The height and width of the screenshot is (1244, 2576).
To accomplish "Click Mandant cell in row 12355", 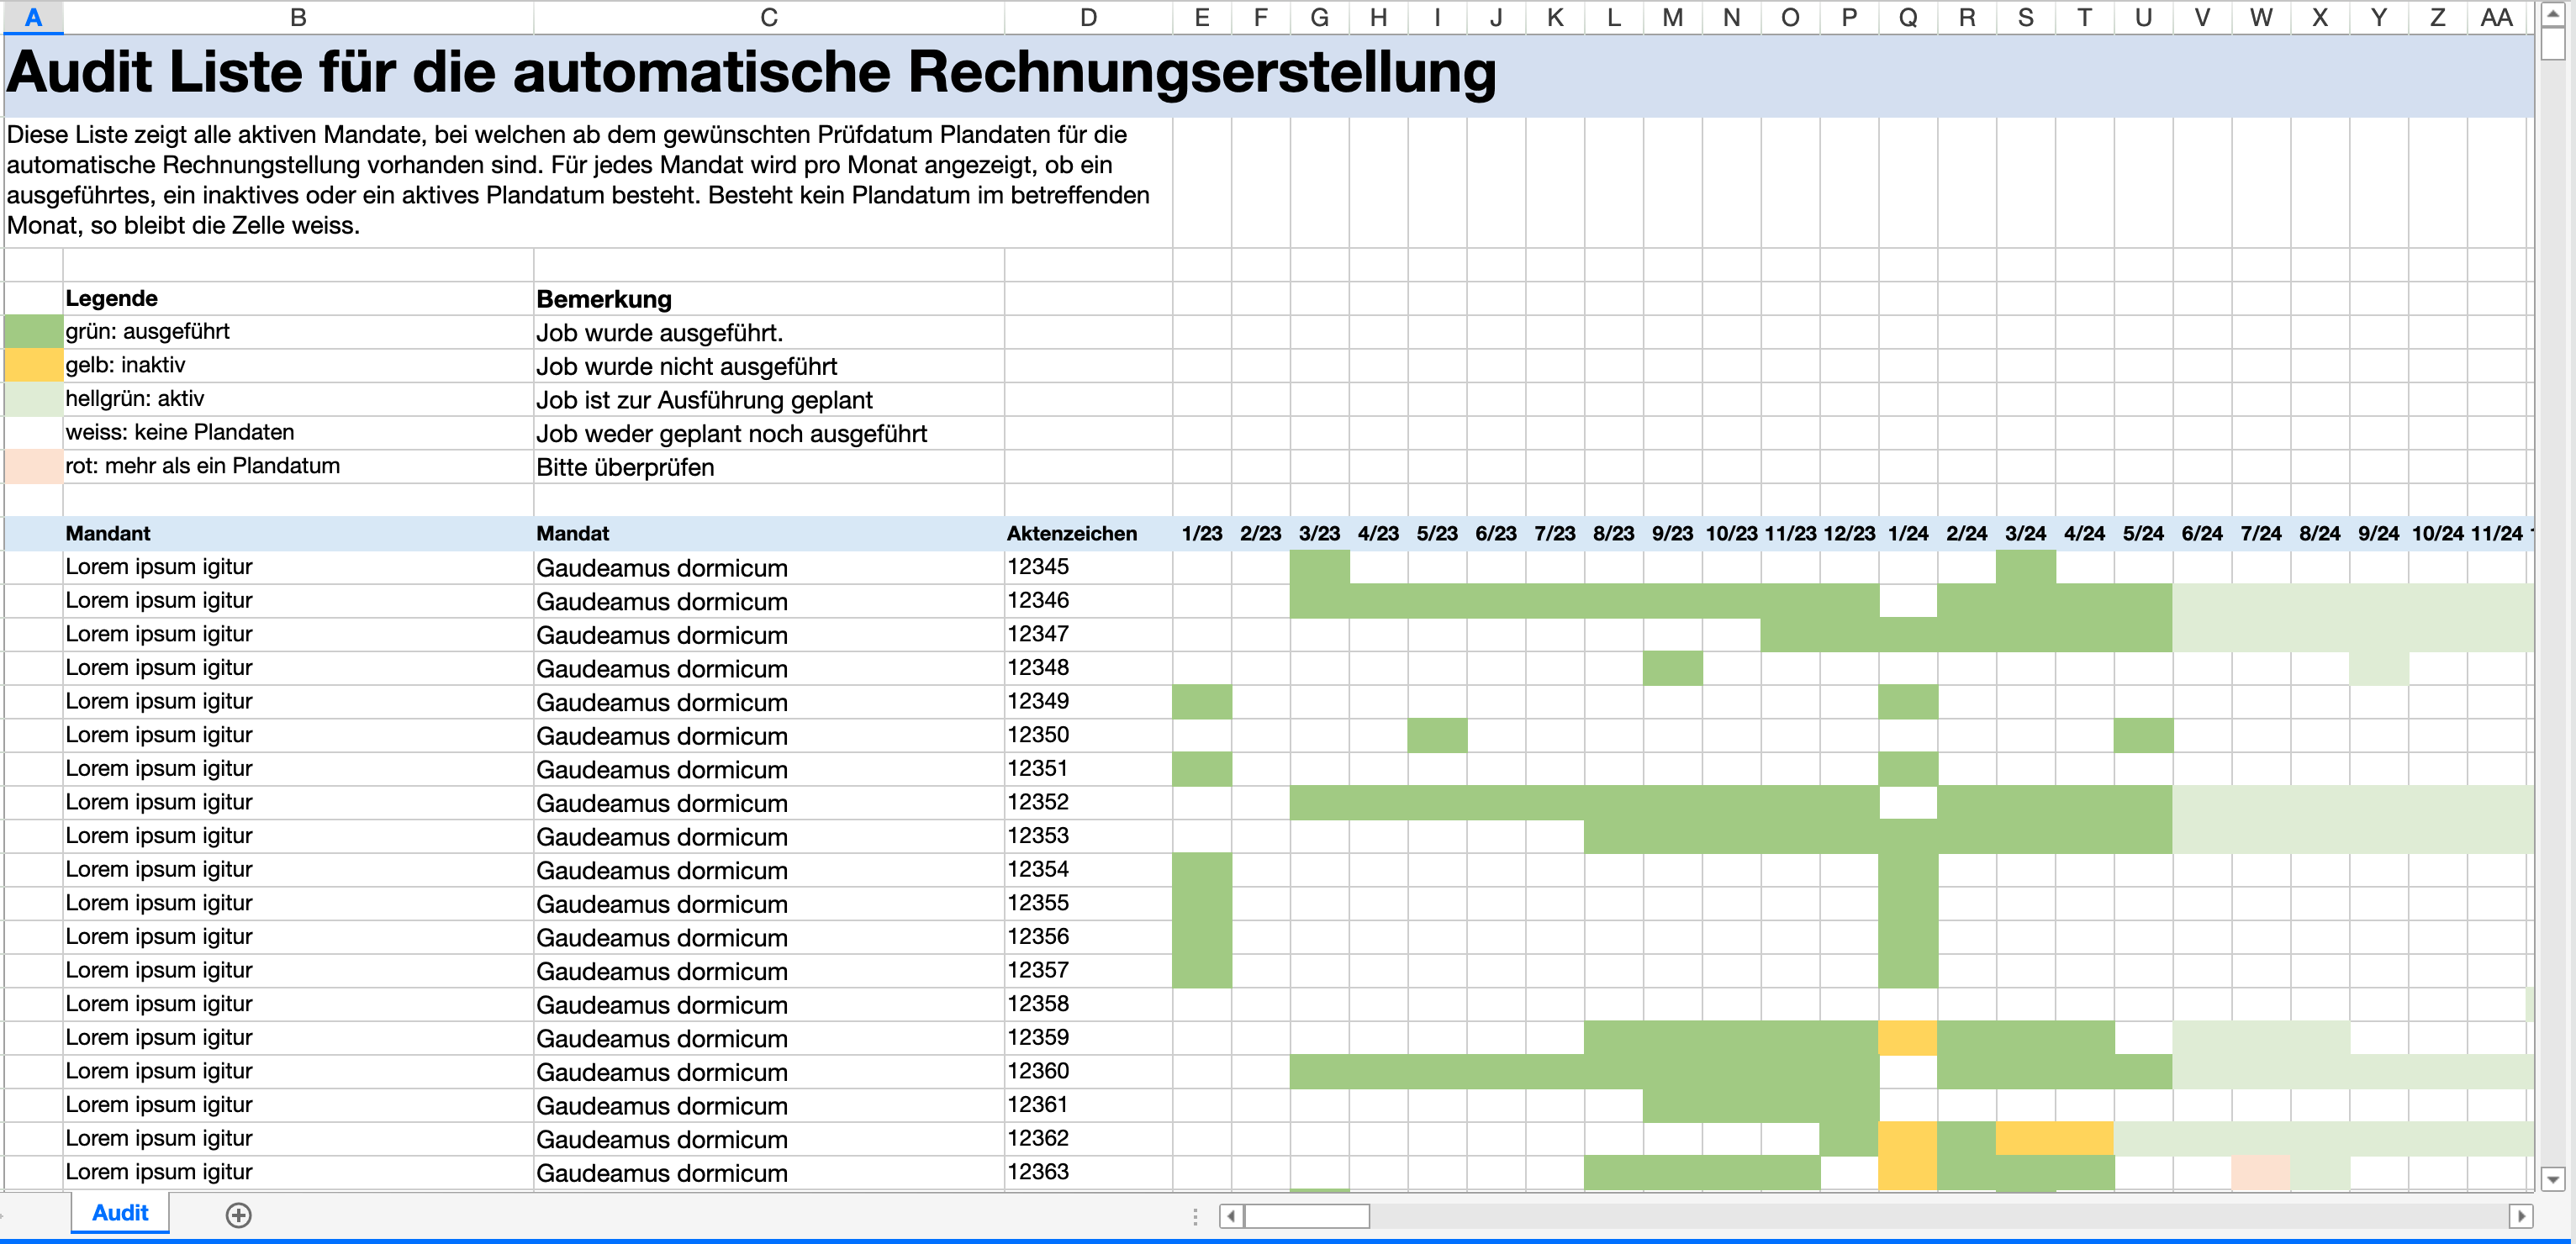I will [298, 903].
